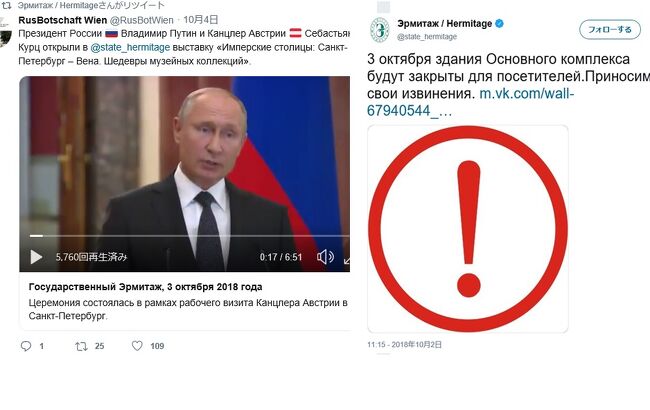Click the 11:15 - 2018年10月2日 timestamp
This screenshot has width=650, height=410.
click(x=404, y=344)
